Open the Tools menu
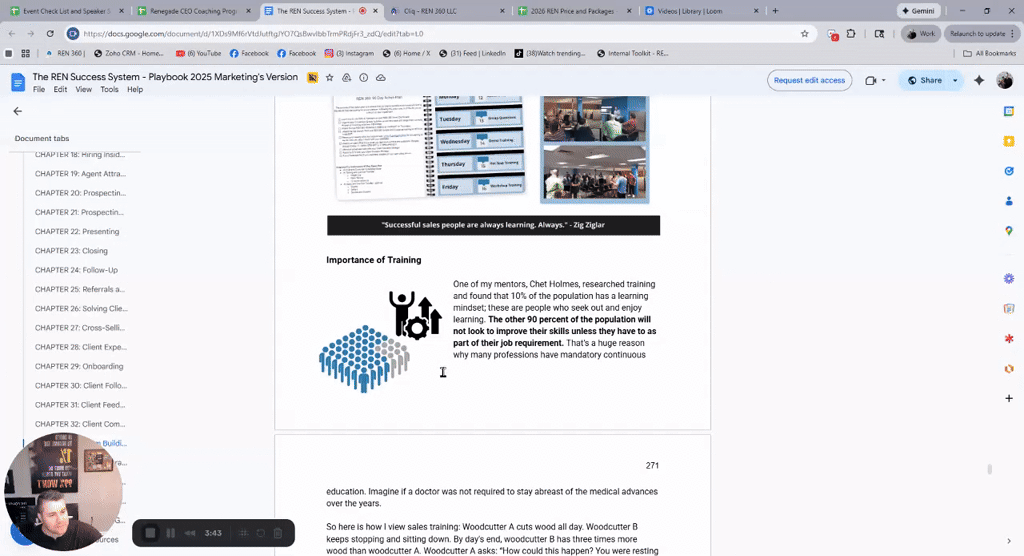This screenshot has height=556, width=1024. (109, 90)
